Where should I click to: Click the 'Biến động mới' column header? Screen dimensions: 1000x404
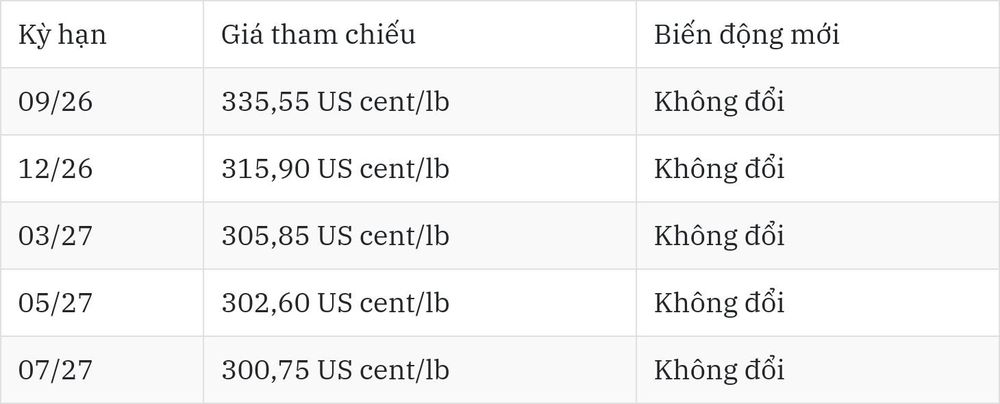747,34
